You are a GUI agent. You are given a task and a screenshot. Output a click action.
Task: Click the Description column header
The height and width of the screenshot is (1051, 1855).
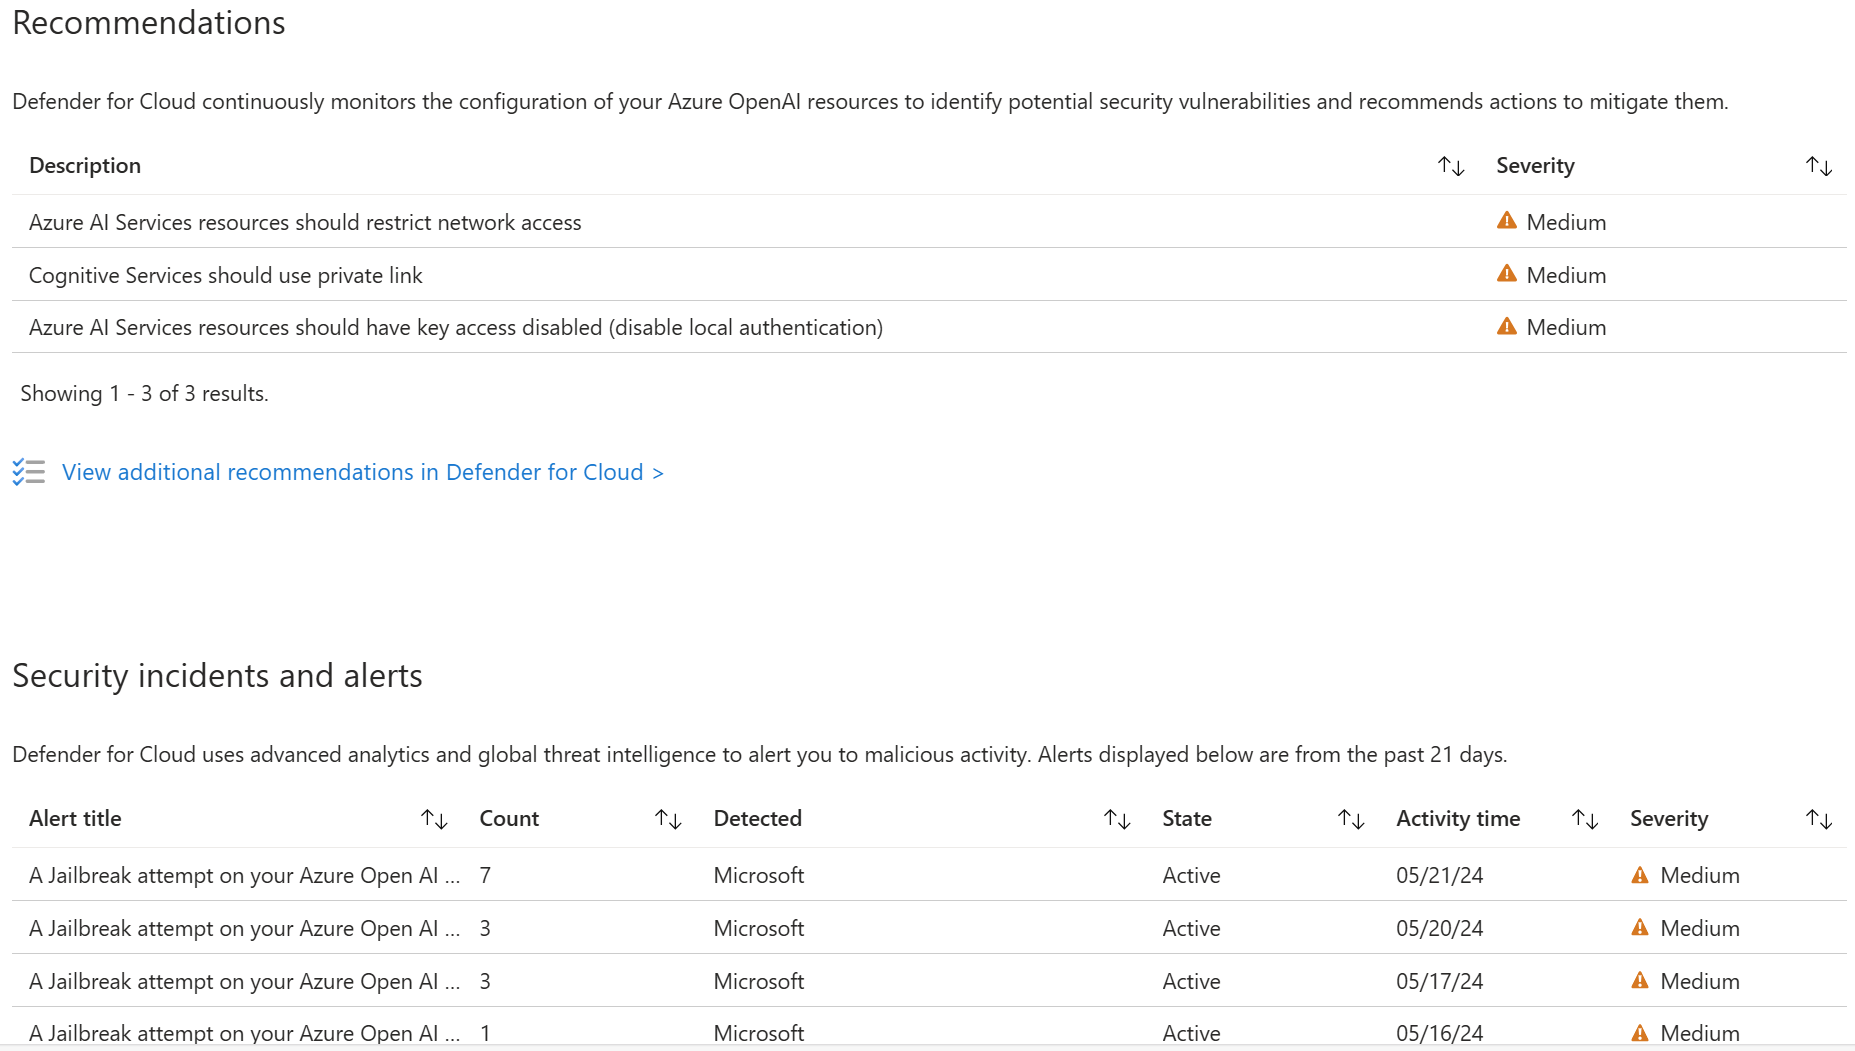click(85, 166)
